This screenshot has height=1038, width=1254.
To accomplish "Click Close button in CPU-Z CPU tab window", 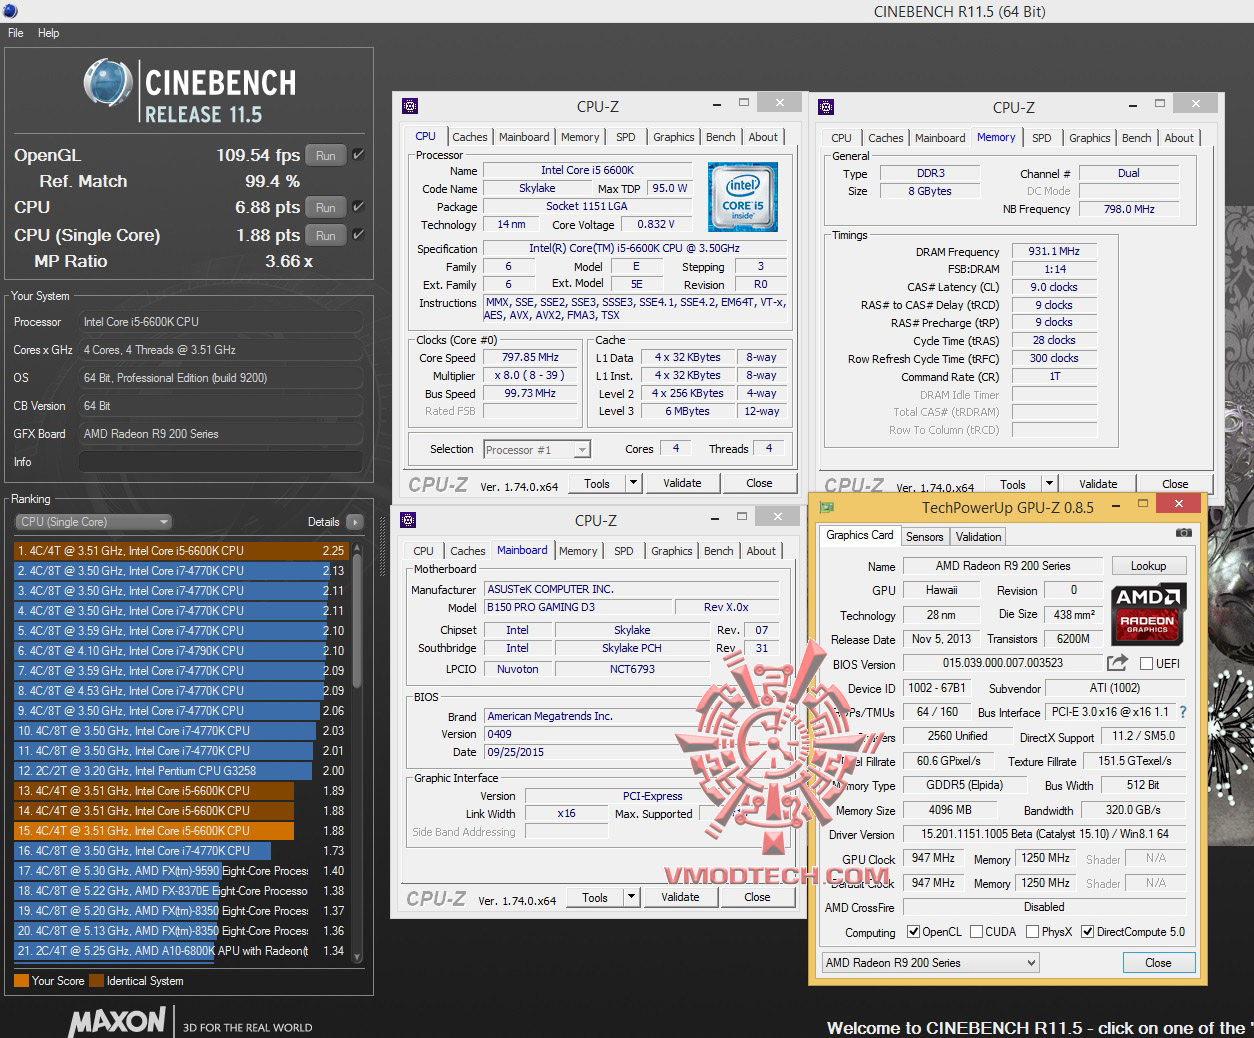I will (x=759, y=483).
